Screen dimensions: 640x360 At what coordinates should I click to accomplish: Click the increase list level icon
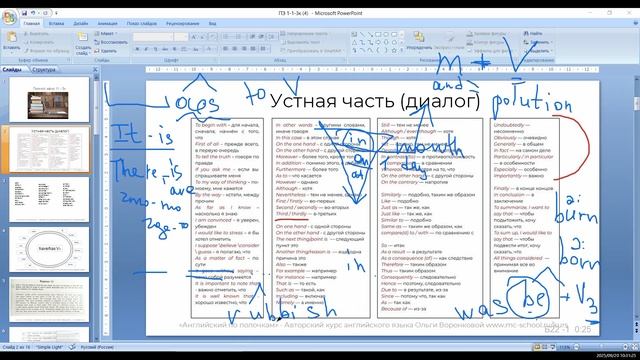261,37
